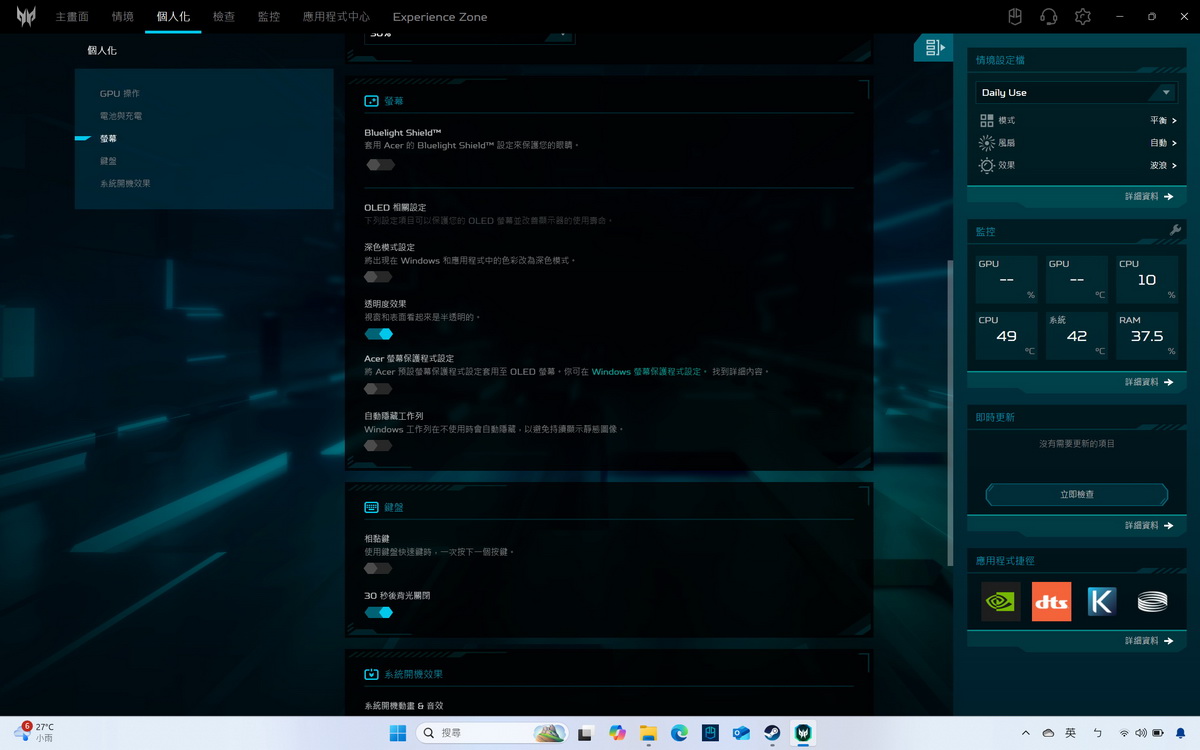Turn off the 透明度效果 toggle
This screenshot has height=750, width=1200.
click(379, 334)
